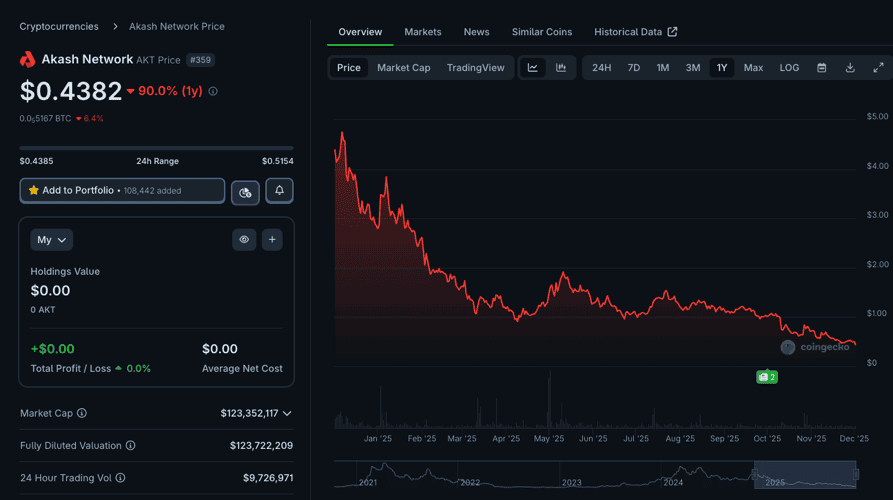Click the price alert bell icon
Viewport: 893px width, 500px height.
pyautogui.click(x=279, y=191)
